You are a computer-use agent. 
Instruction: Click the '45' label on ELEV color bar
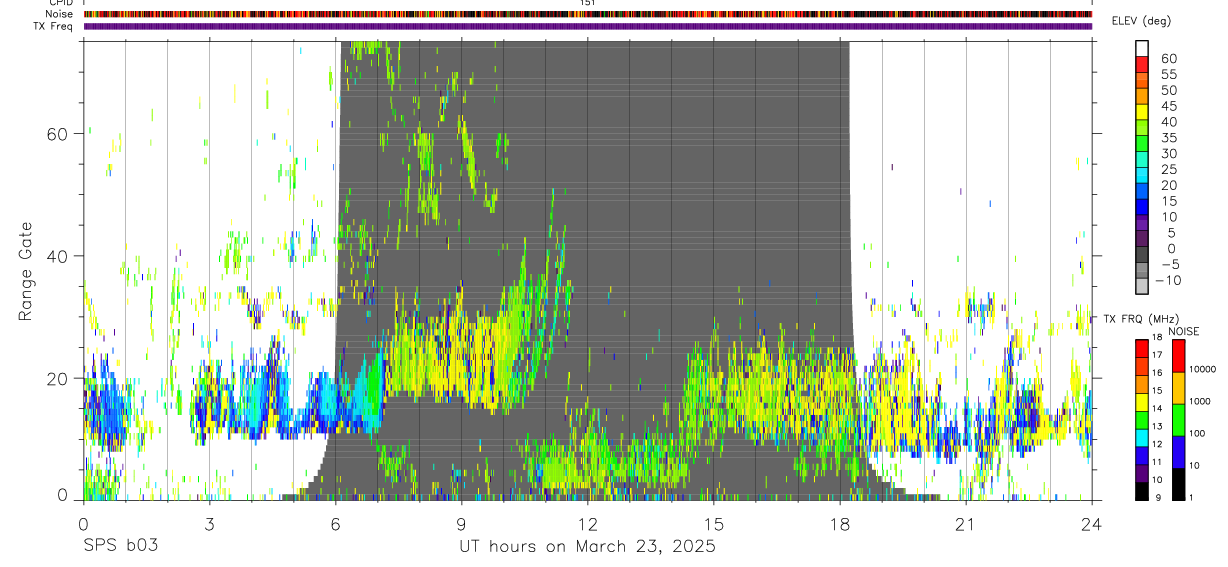(x=1168, y=106)
